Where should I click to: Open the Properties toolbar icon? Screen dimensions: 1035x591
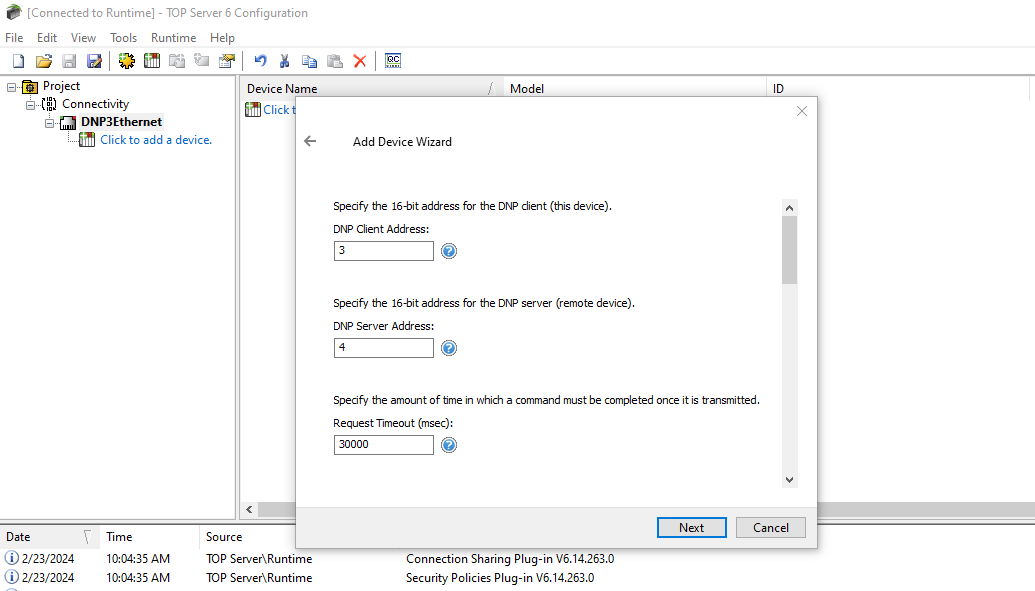227,60
